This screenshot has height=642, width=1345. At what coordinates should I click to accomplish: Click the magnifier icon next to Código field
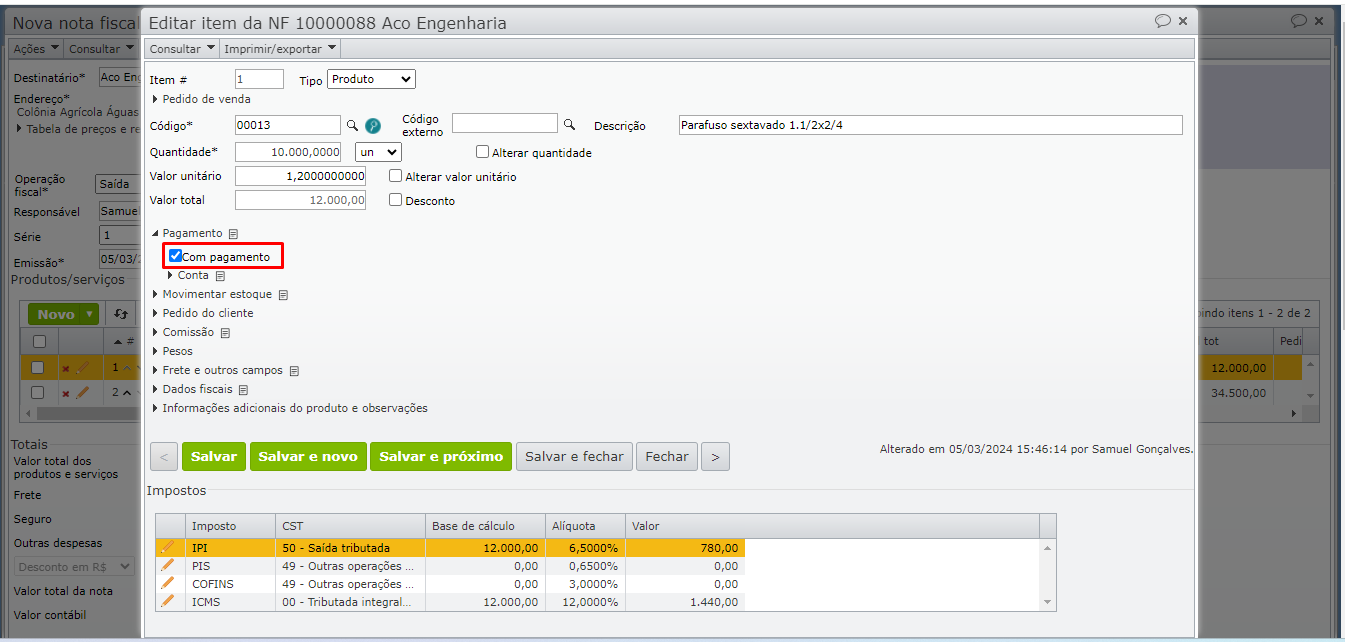[x=352, y=125]
